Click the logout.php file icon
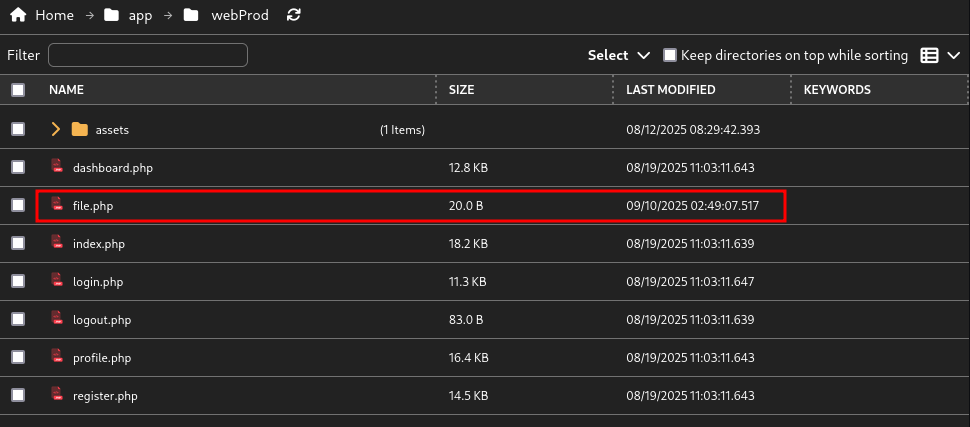This screenshot has height=427, width=970. 58,319
